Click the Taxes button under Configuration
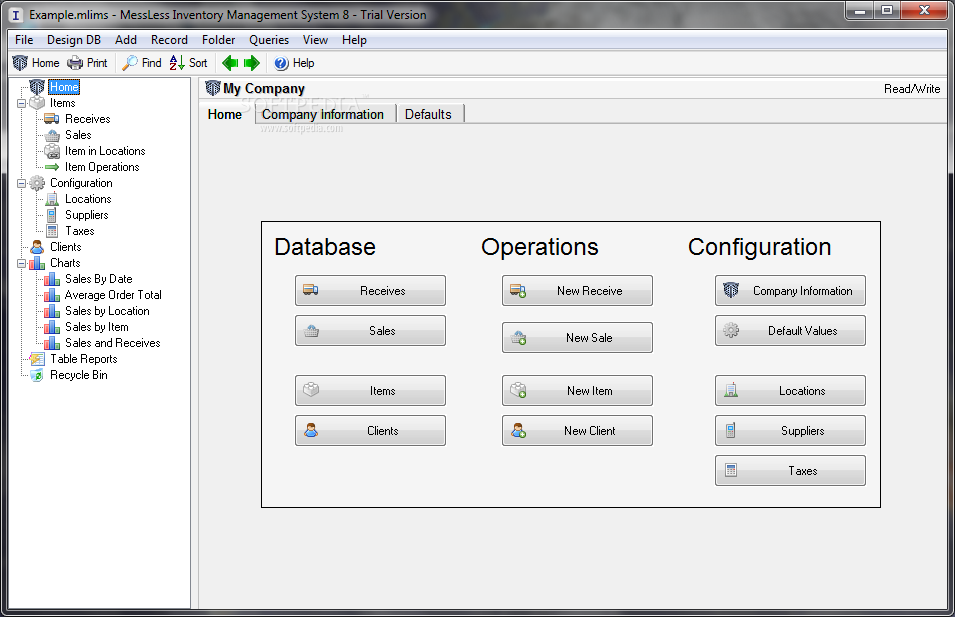 pos(790,471)
